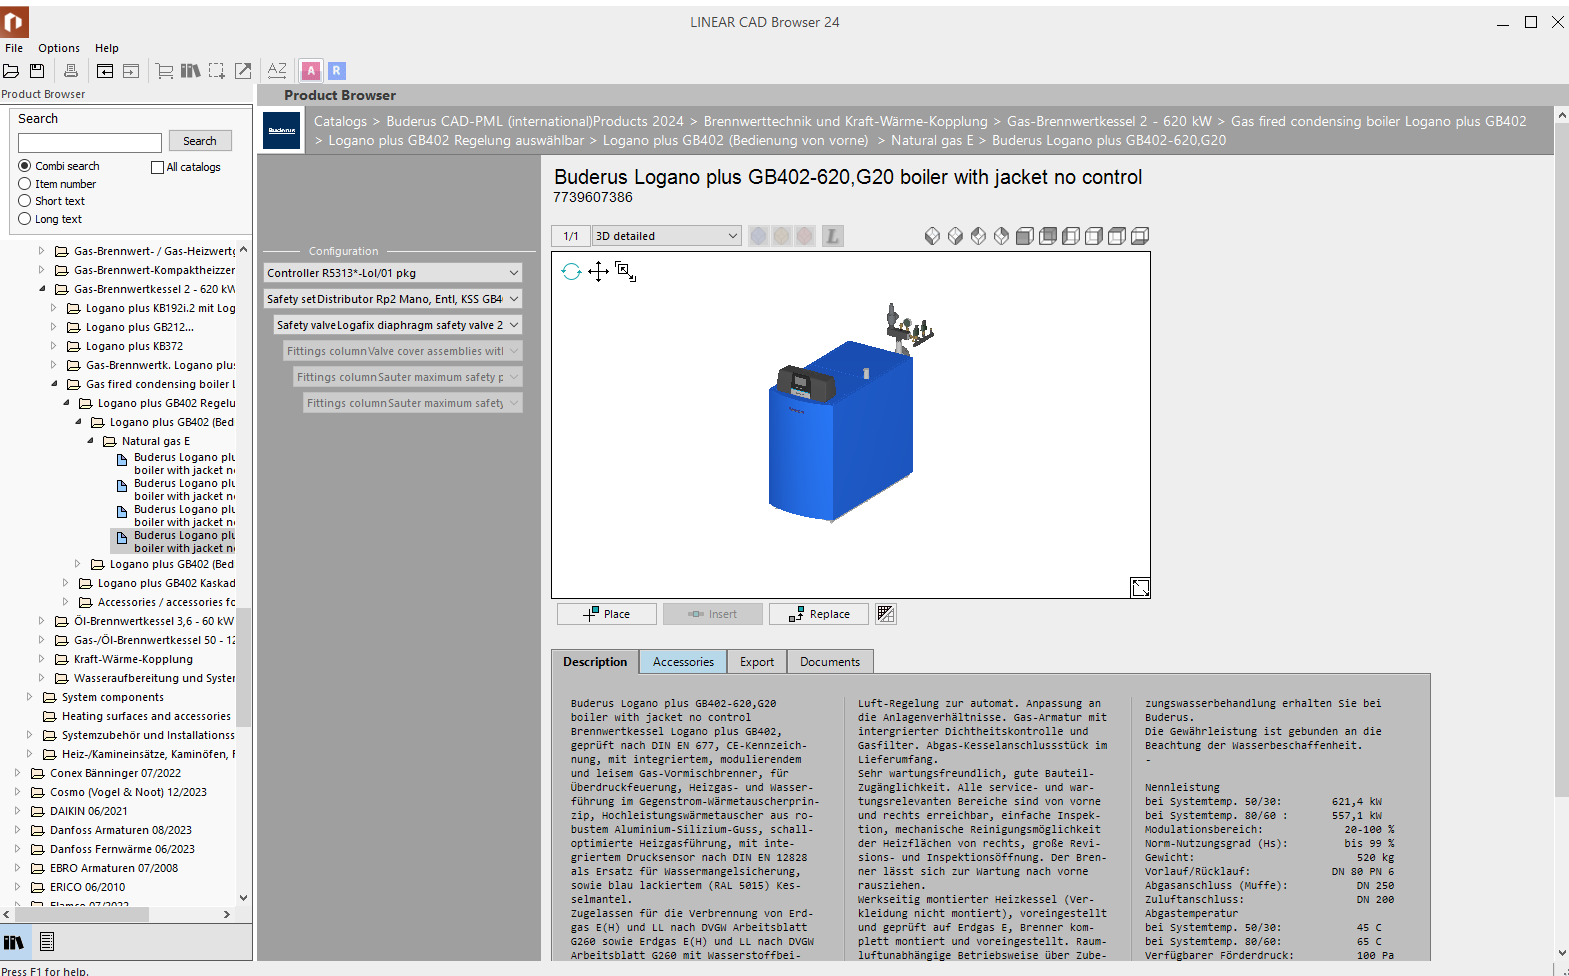Click the pan move-arrows icon in viewer

point(598,271)
